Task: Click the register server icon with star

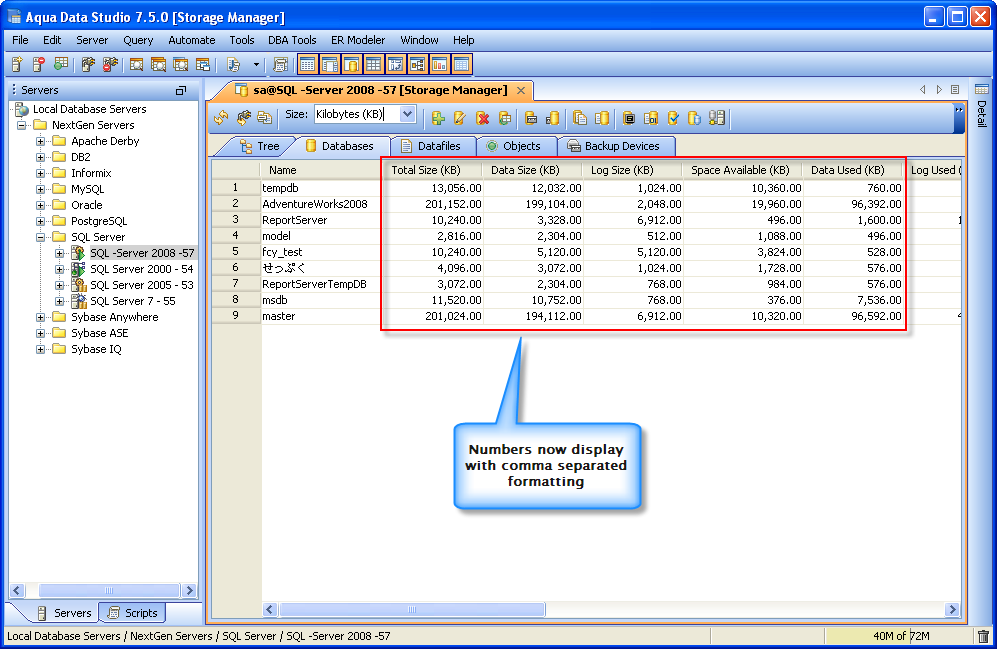Action: 17,64
